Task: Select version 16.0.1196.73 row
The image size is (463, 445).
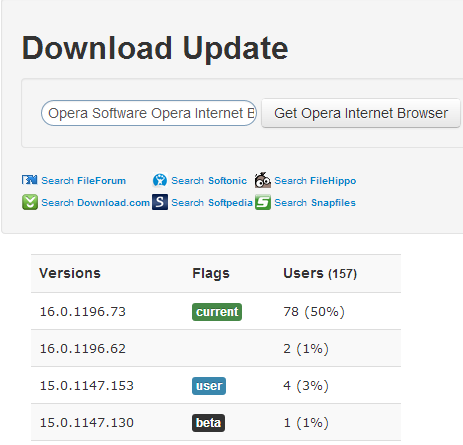Action: point(216,311)
